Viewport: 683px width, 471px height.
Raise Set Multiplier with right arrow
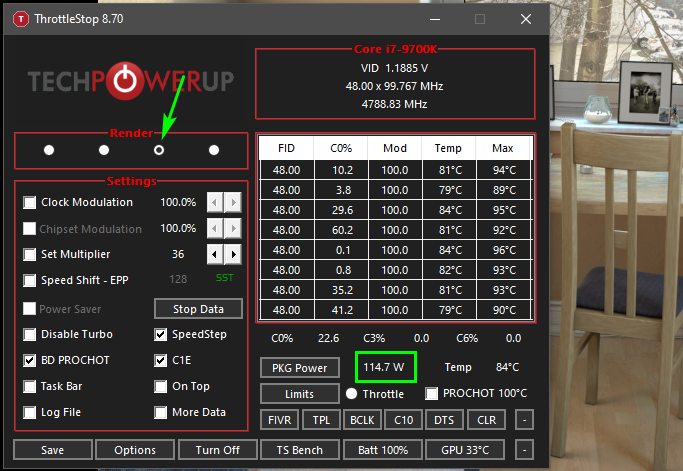pyautogui.click(x=233, y=254)
